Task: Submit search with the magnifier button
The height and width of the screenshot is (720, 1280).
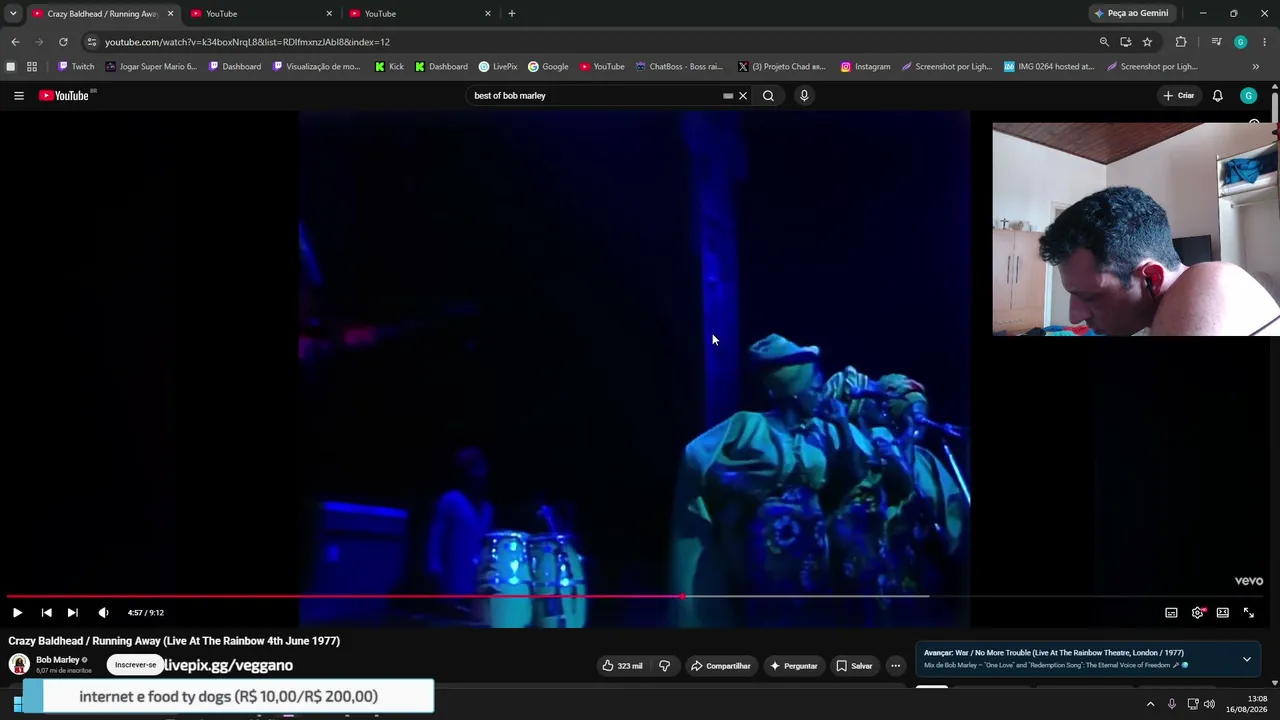Action: tap(768, 96)
